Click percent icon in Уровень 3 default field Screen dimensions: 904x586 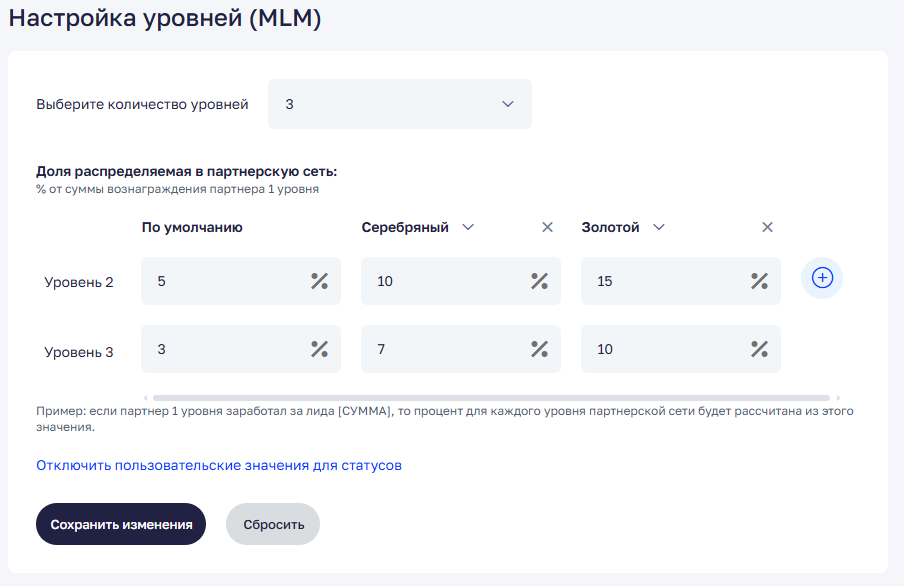coord(319,349)
